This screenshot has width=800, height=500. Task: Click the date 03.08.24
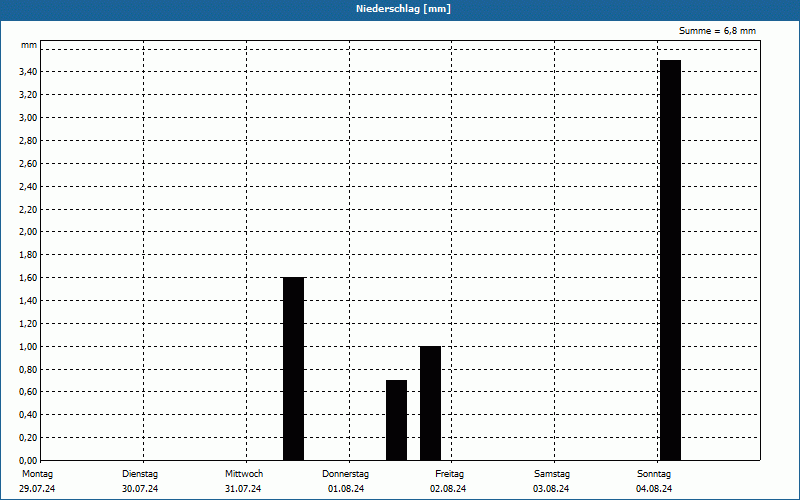point(551,489)
